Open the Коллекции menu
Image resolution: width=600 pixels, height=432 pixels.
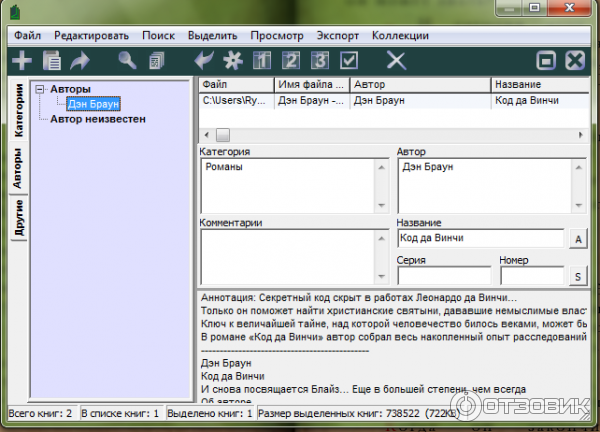click(x=400, y=35)
